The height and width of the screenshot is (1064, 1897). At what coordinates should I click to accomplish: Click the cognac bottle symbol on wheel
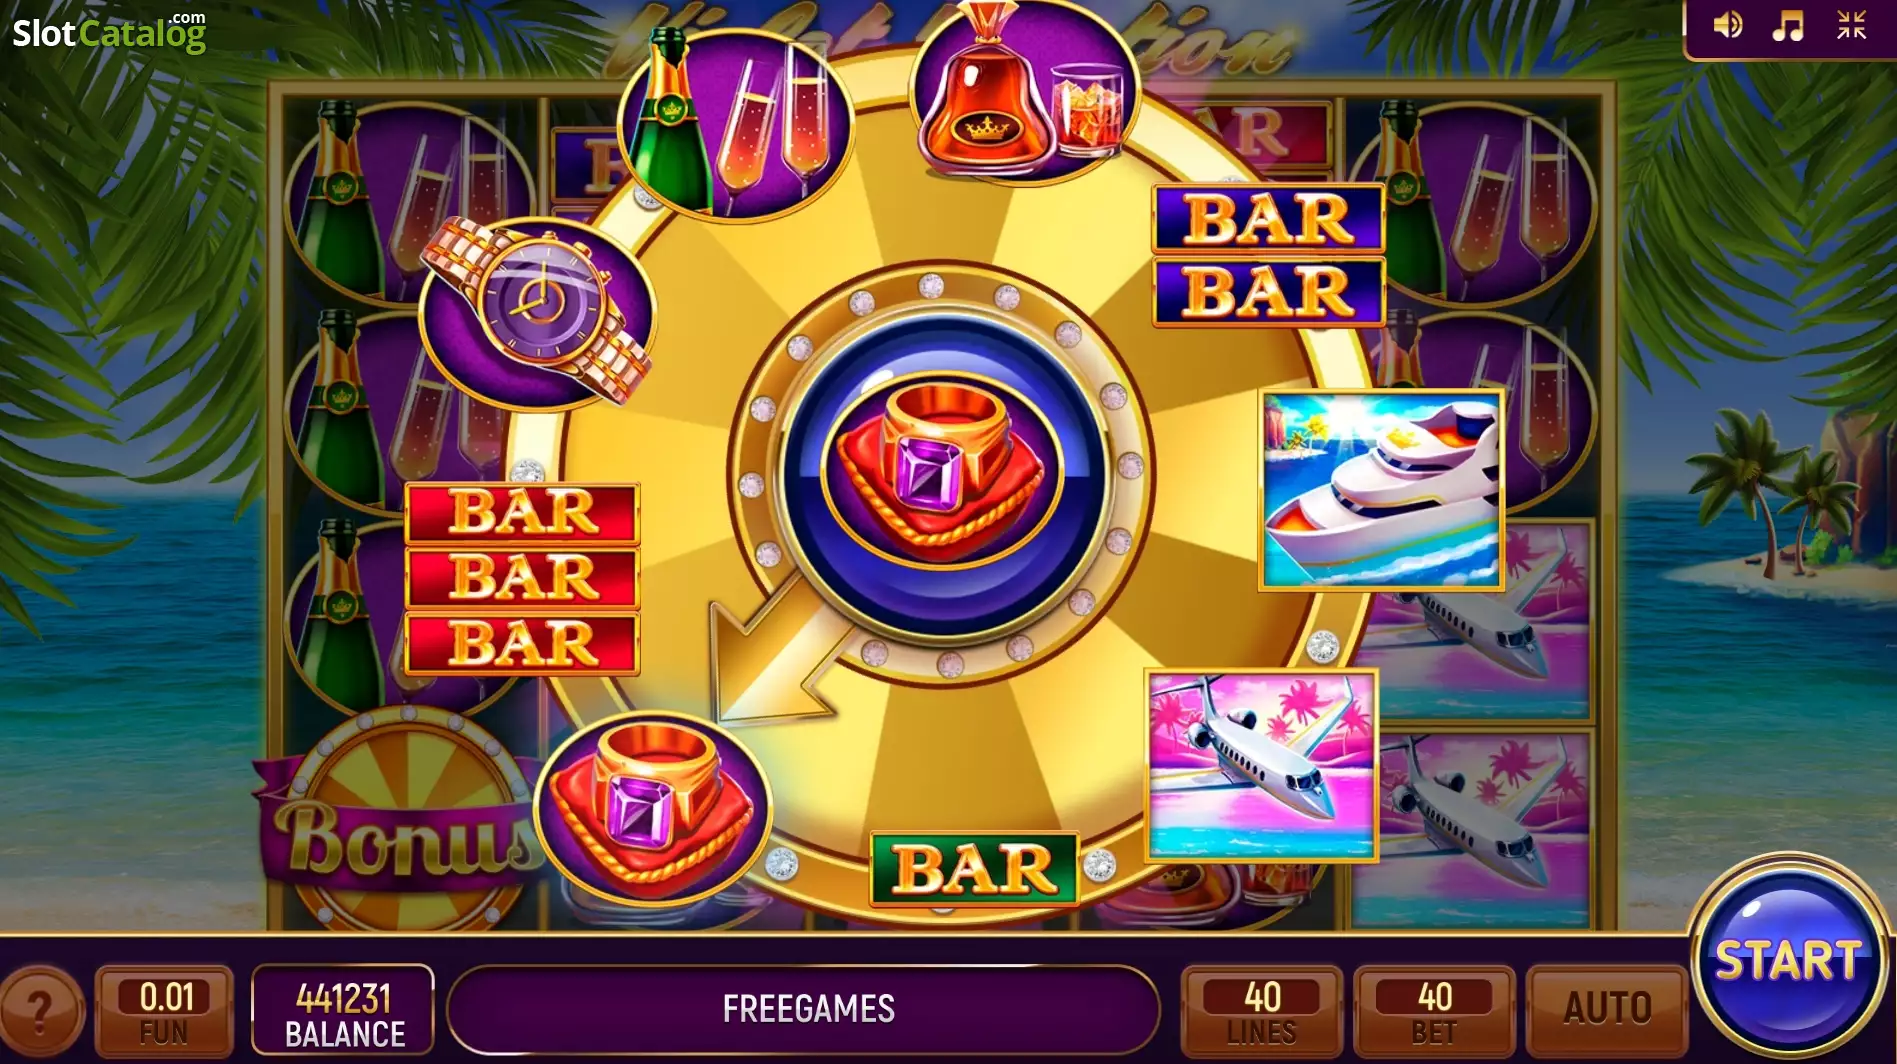[x=1022, y=93]
